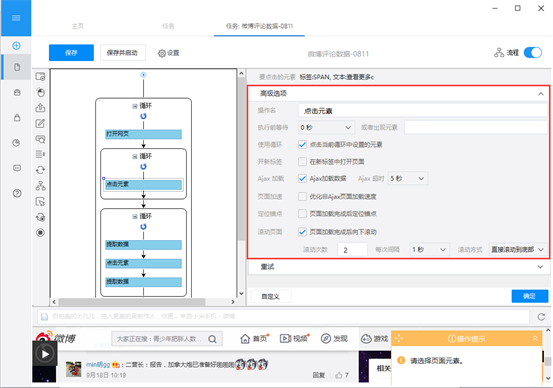Select the dropdown list switch tool

point(41,154)
